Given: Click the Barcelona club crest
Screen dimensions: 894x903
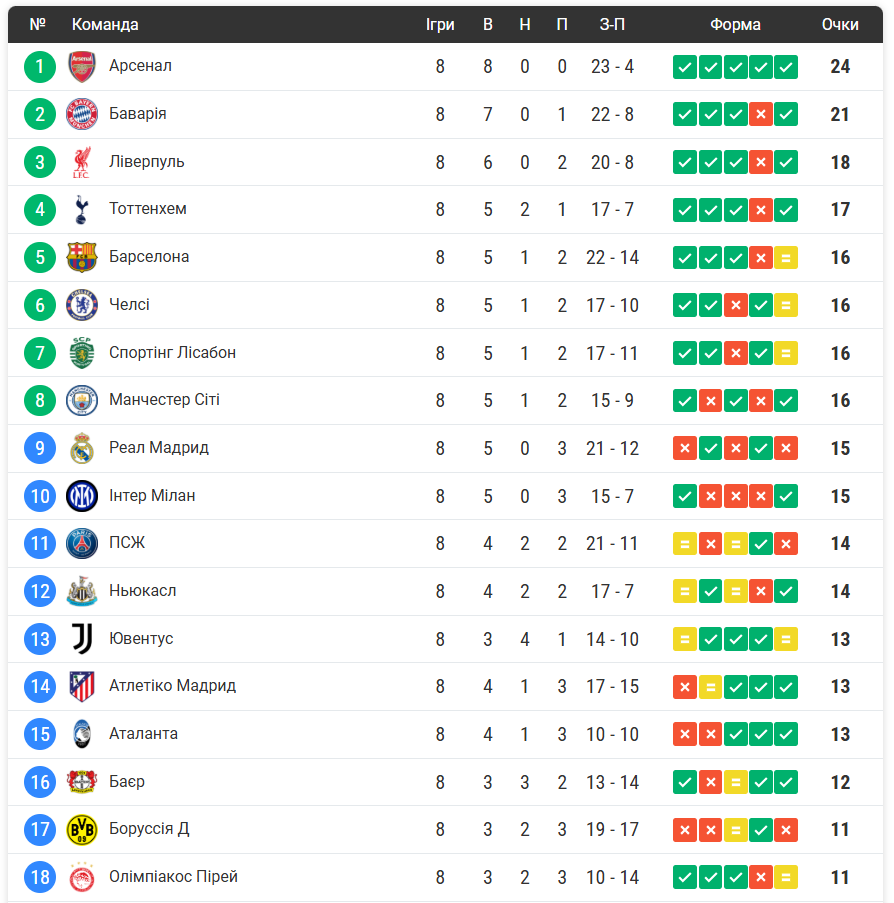Looking at the screenshot, I should [81, 257].
